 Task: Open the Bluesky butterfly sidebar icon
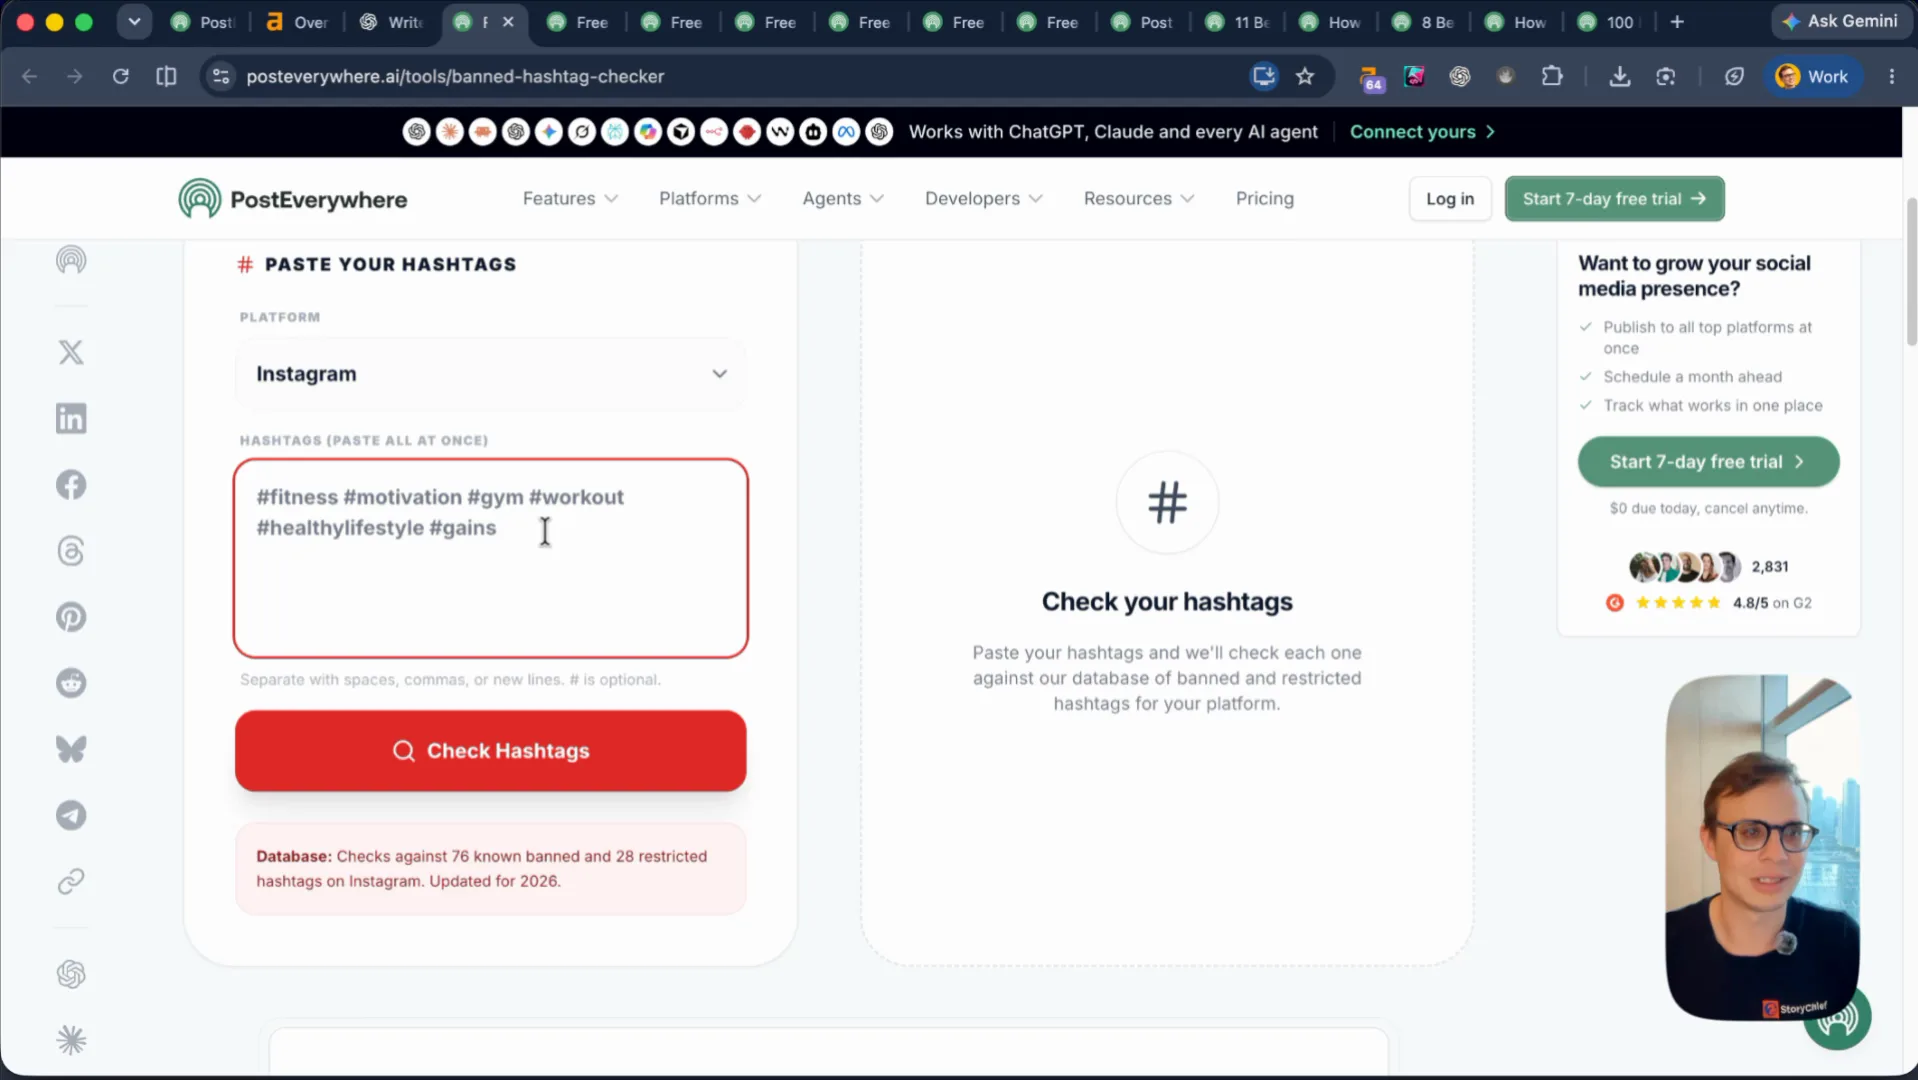[71, 749]
